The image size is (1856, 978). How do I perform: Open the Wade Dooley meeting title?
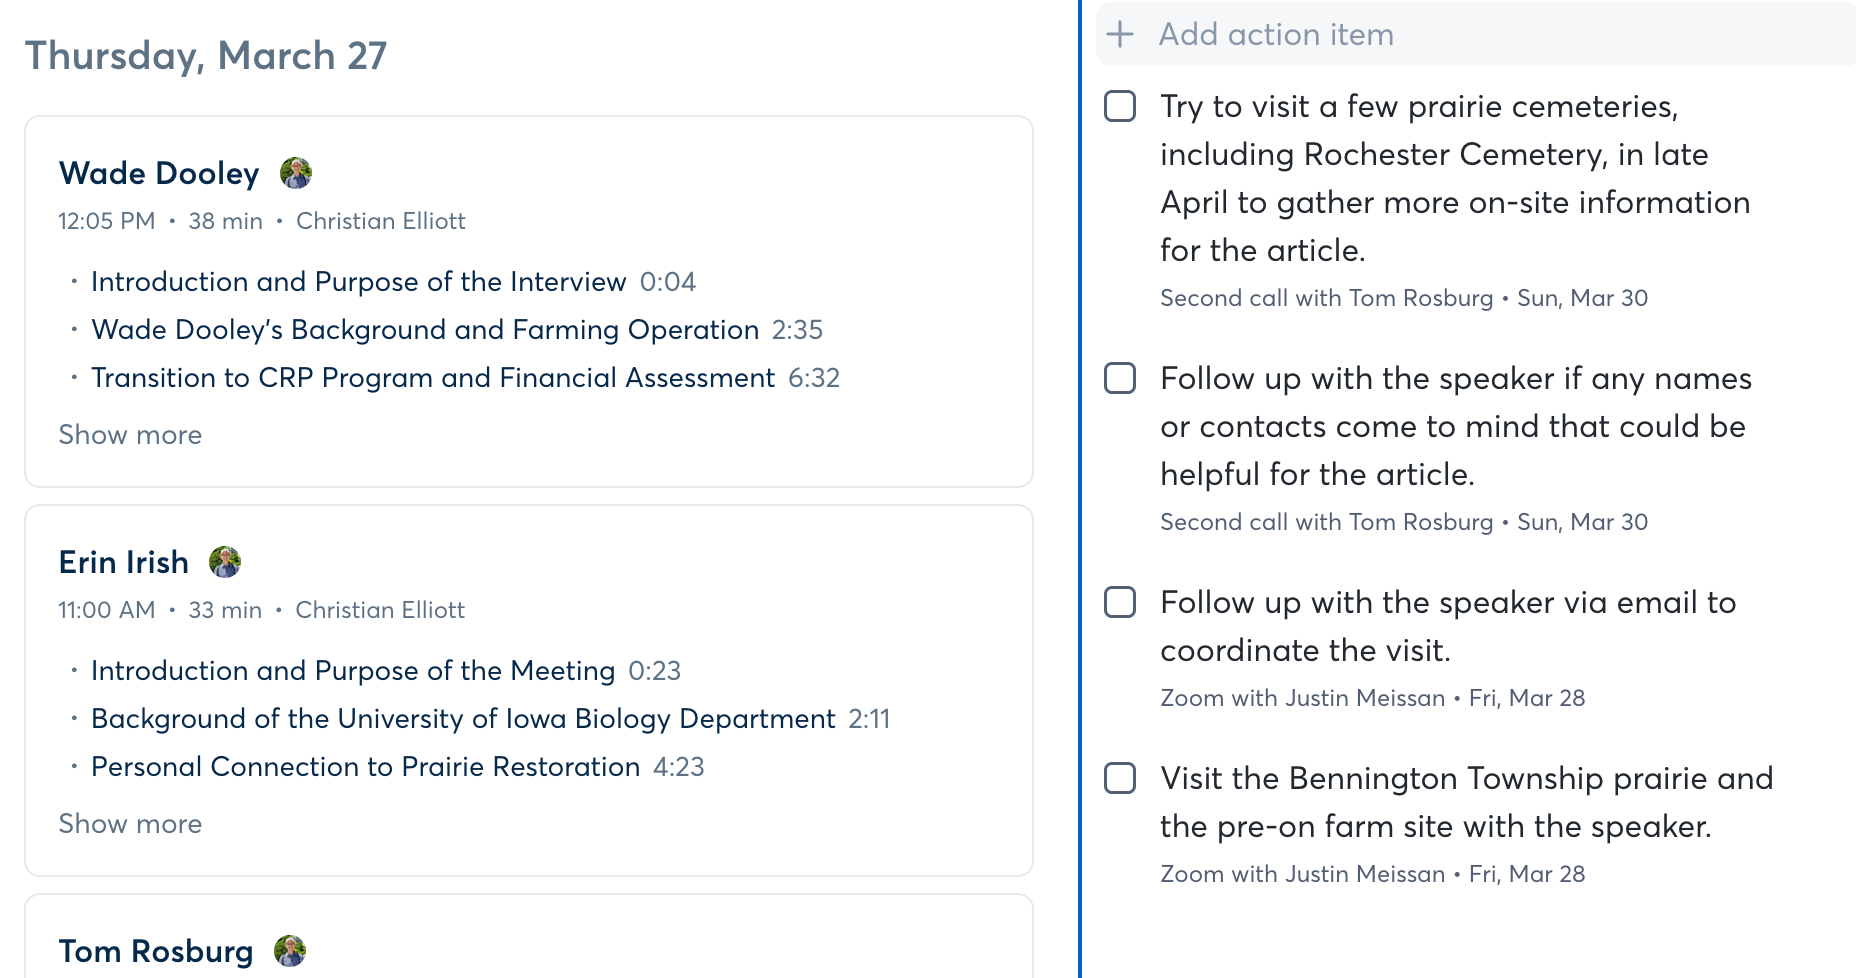pyautogui.click(x=159, y=173)
